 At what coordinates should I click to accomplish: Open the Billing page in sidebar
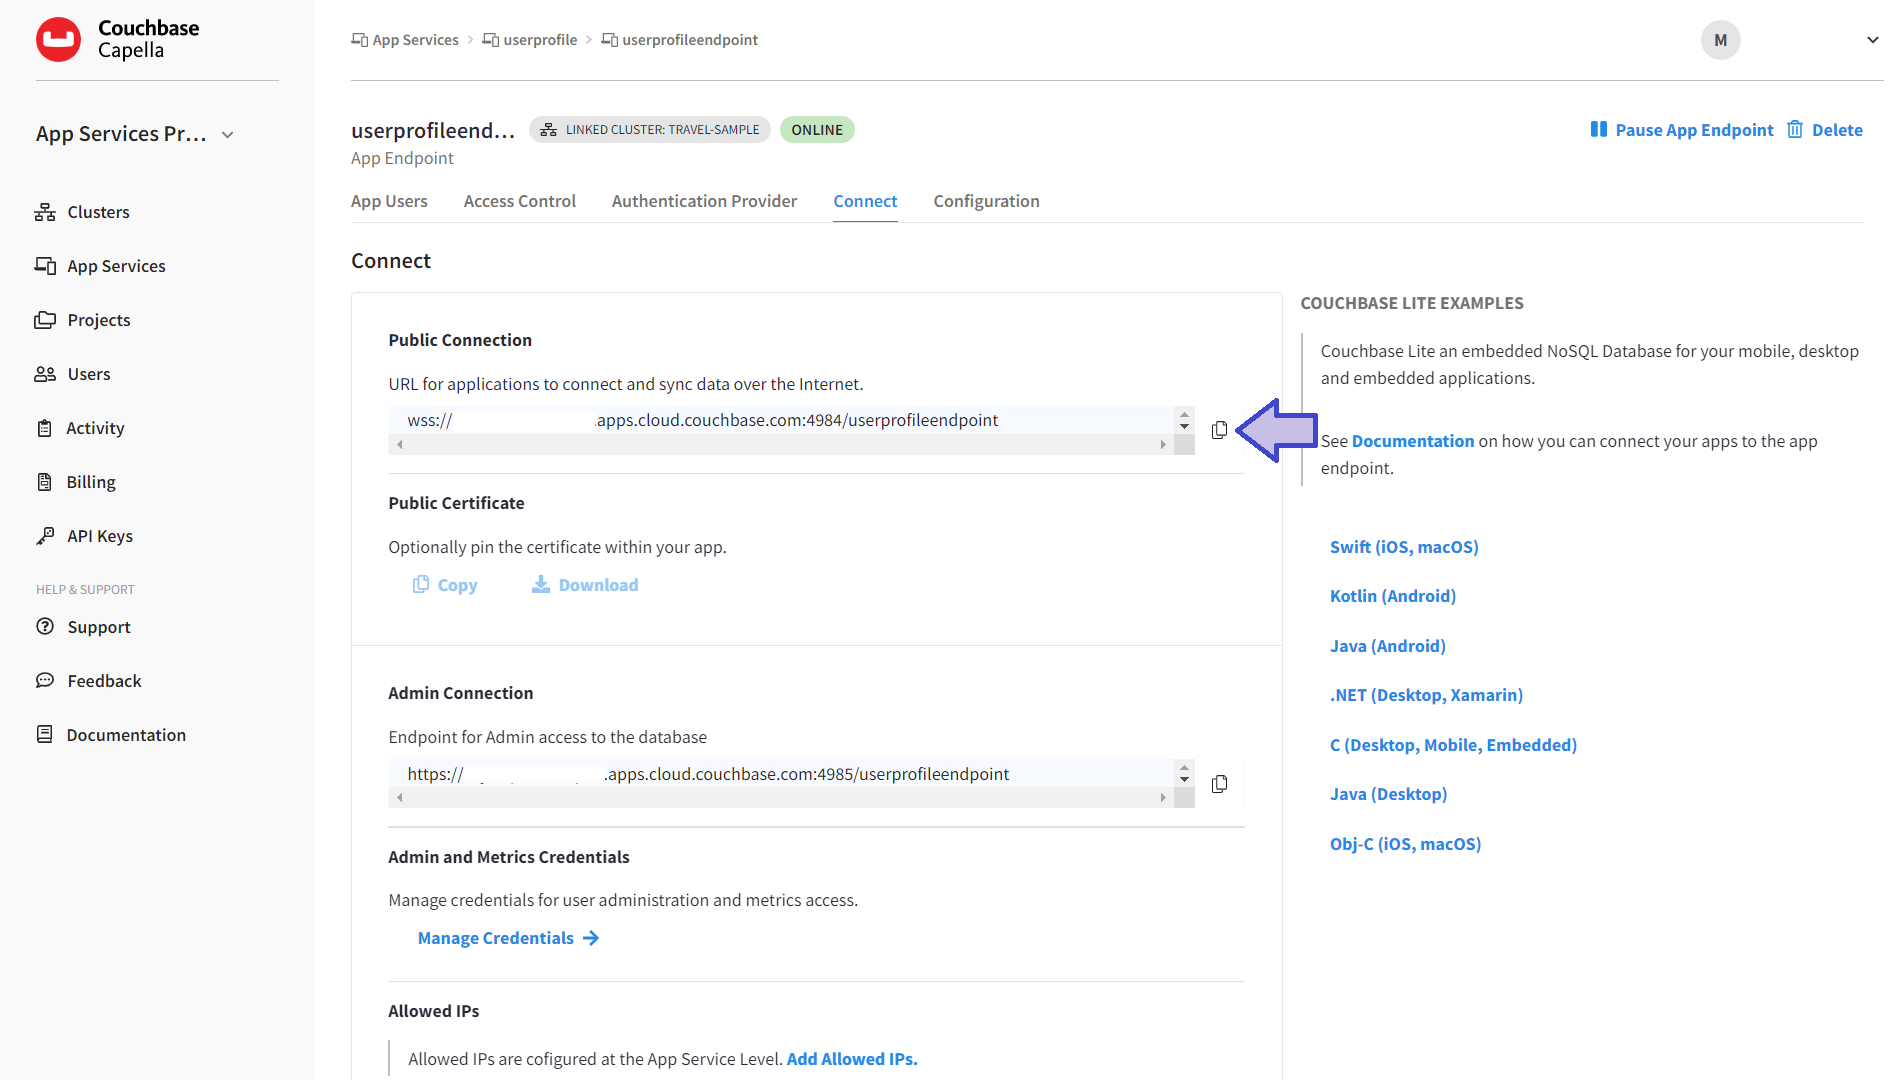pos(90,482)
